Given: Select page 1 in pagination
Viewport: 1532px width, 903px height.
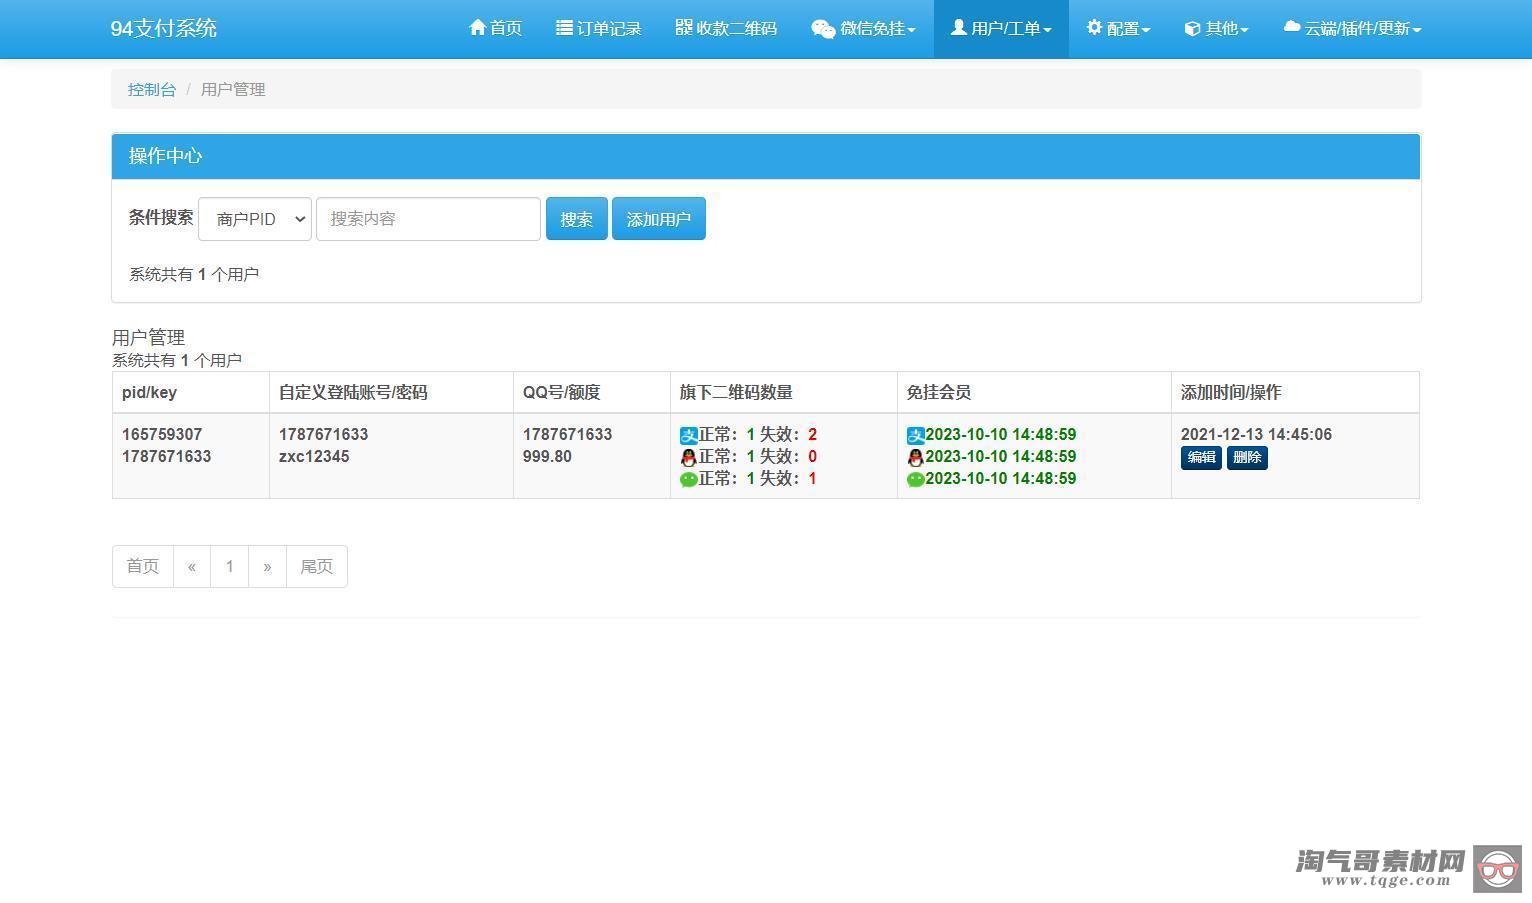Looking at the screenshot, I should click(230, 566).
